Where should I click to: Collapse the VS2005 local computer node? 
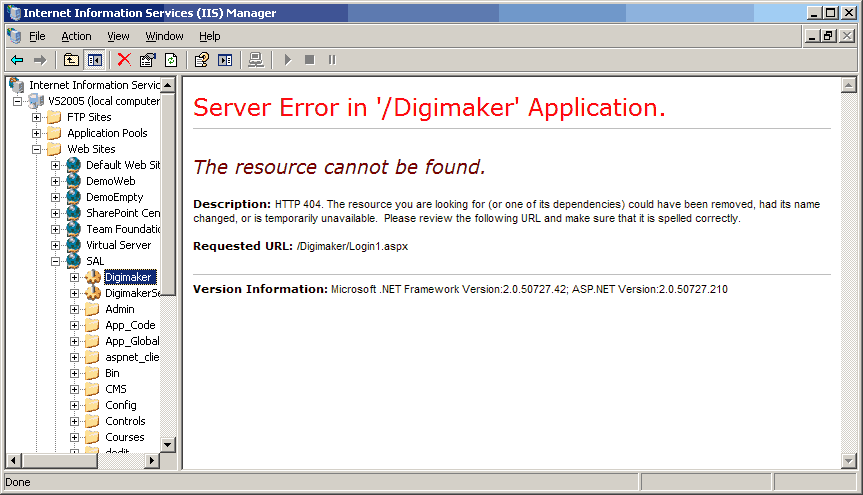tap(18, 101)
